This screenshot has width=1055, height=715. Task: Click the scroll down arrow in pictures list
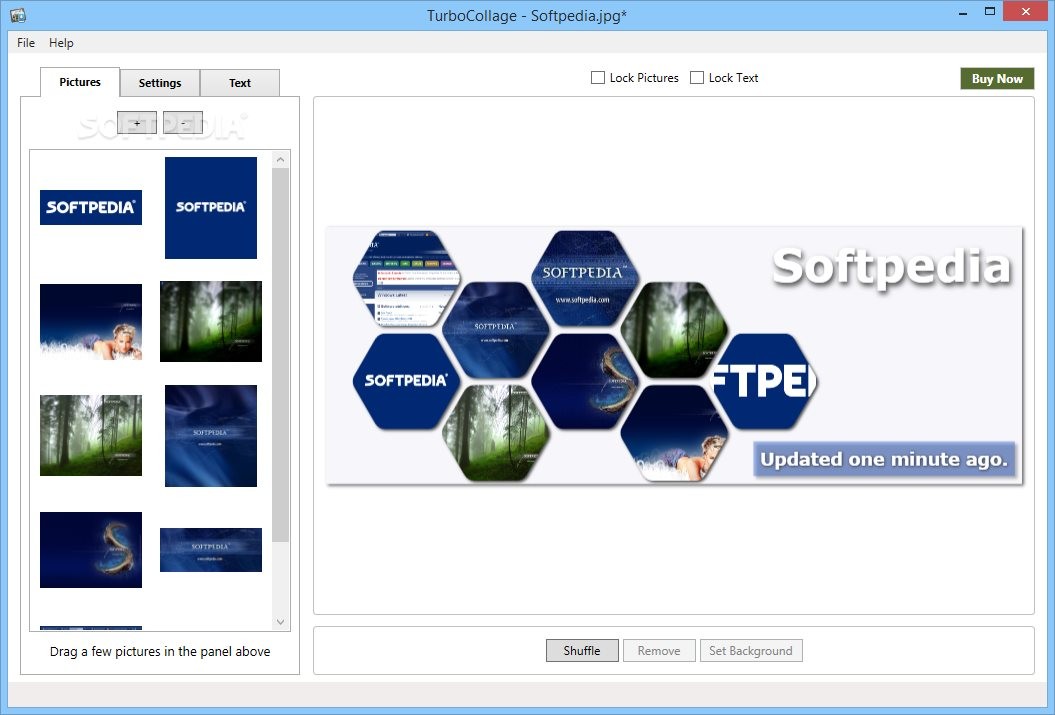pos(281,622)
